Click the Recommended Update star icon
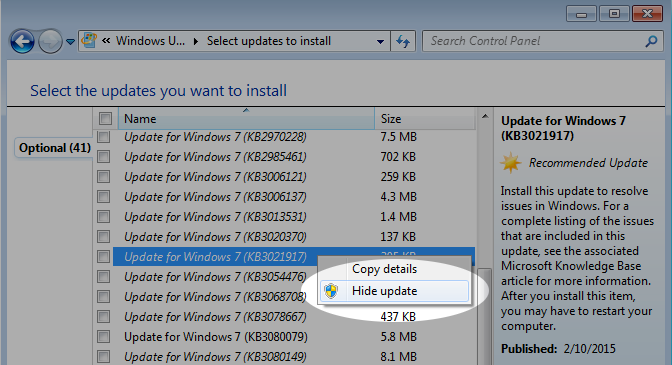The image size is (672, 365). coord(511,163)
